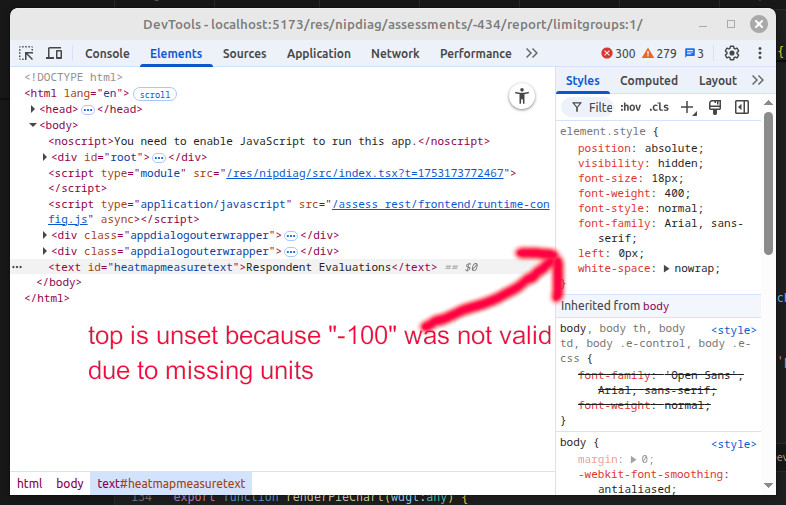The image size is (786, 505).
Task: Collapse the body element node
Action: (x=33, y=125)
